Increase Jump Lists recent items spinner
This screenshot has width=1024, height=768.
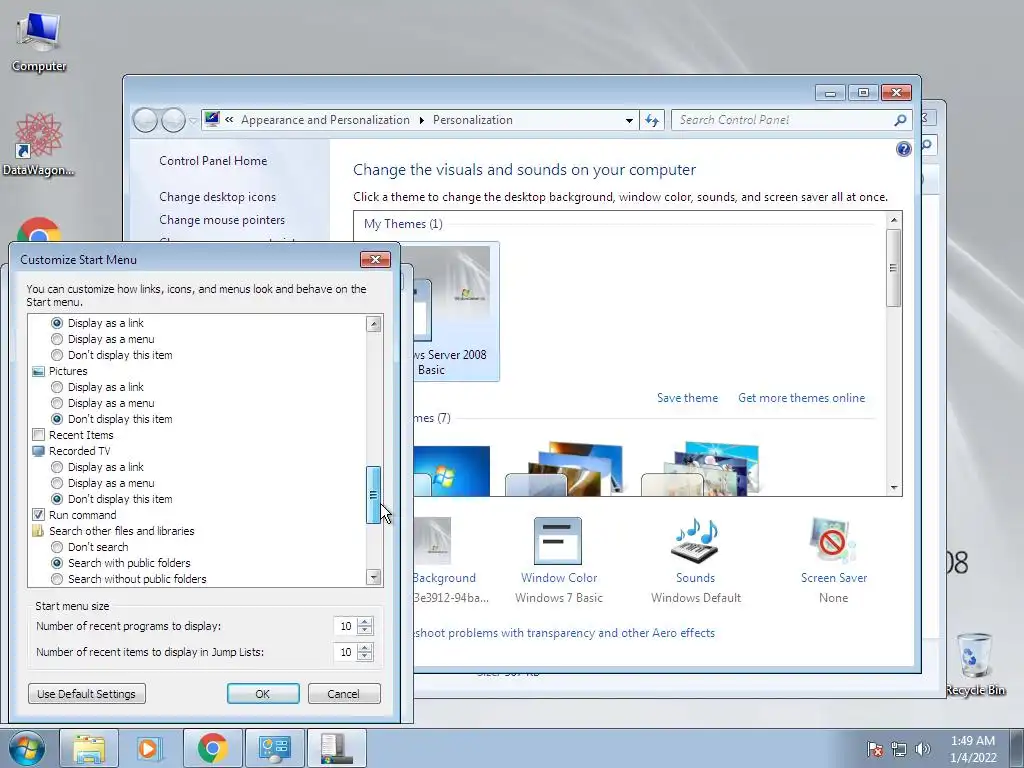pyautogui.click(x=365, y=648)
